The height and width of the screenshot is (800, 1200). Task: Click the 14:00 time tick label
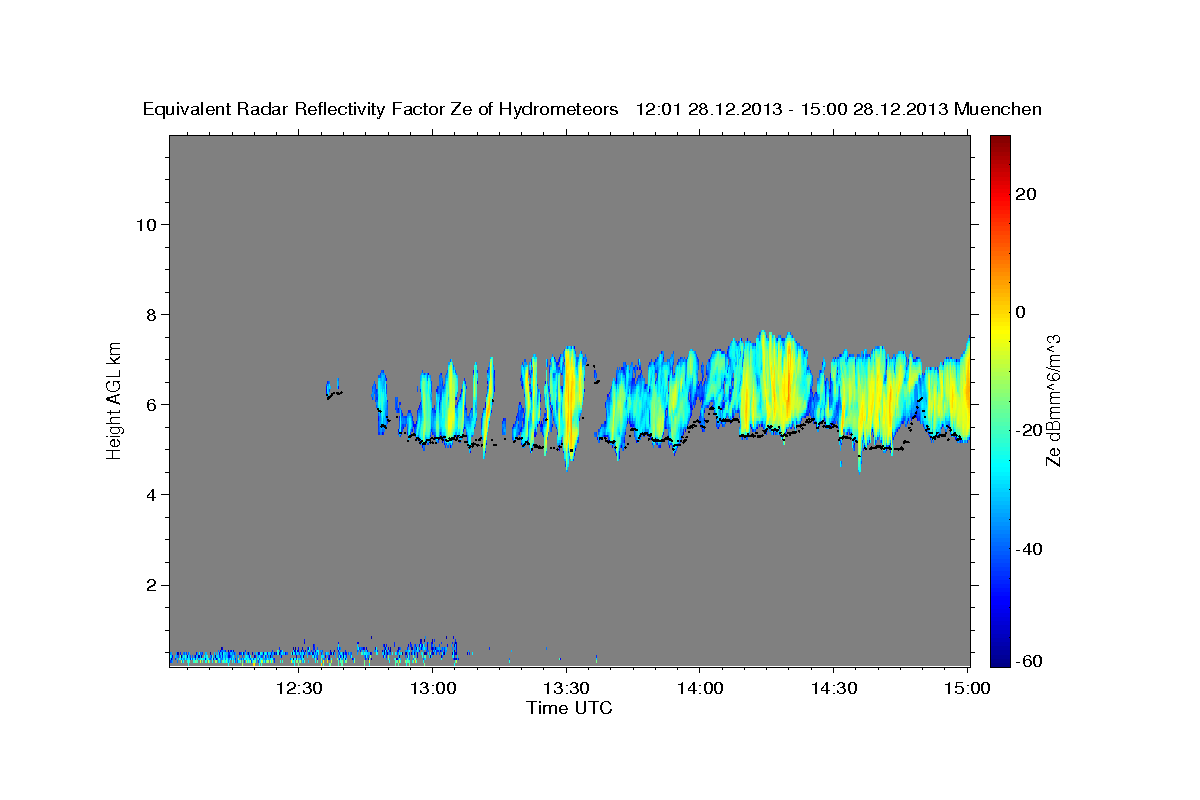click(699, 688)
